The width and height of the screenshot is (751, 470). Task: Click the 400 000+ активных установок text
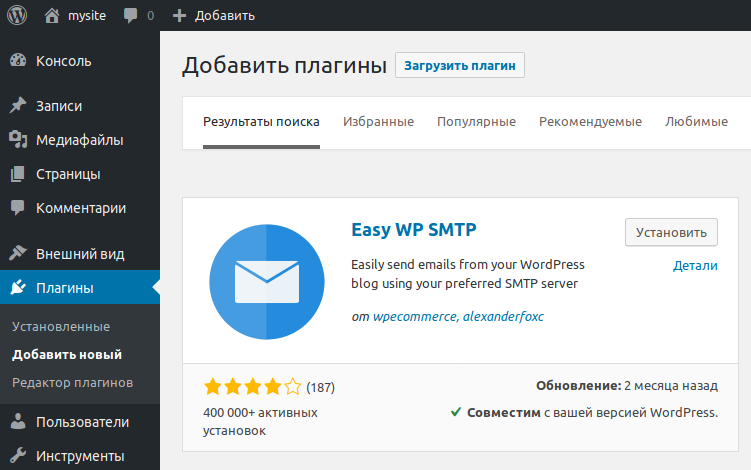[x=260, y=422]
